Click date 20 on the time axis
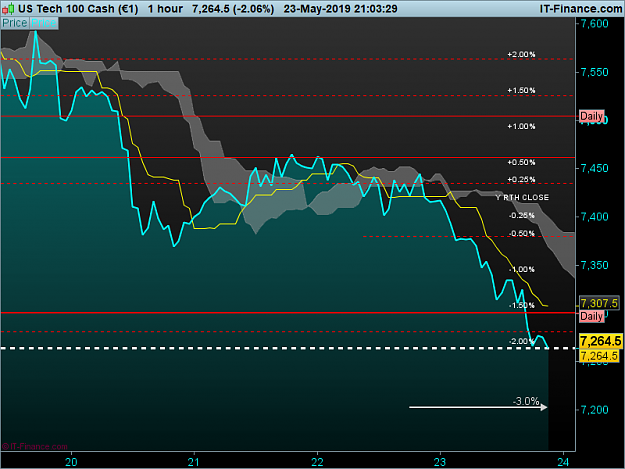The image size is (625, 469). tap(71, 462)
